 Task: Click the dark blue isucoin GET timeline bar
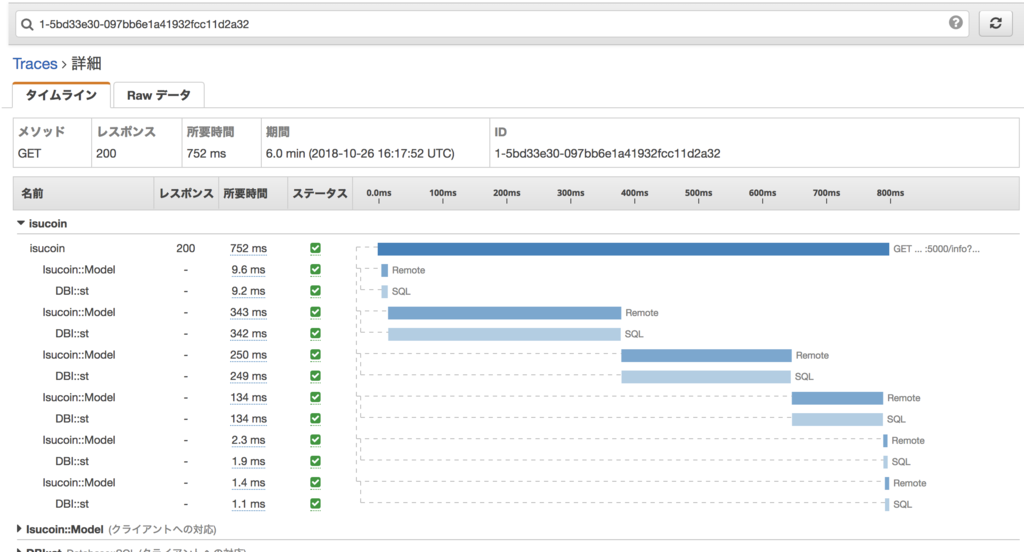click(x=633, y=249)
